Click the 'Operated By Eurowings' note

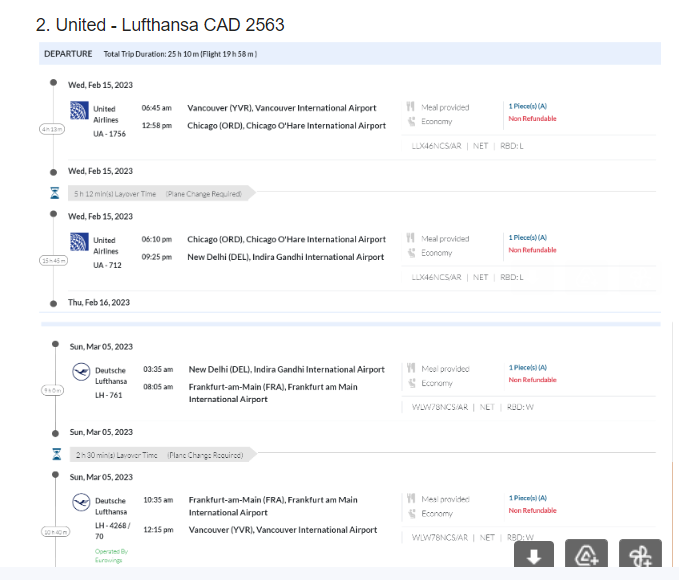[x=111, y=555]
